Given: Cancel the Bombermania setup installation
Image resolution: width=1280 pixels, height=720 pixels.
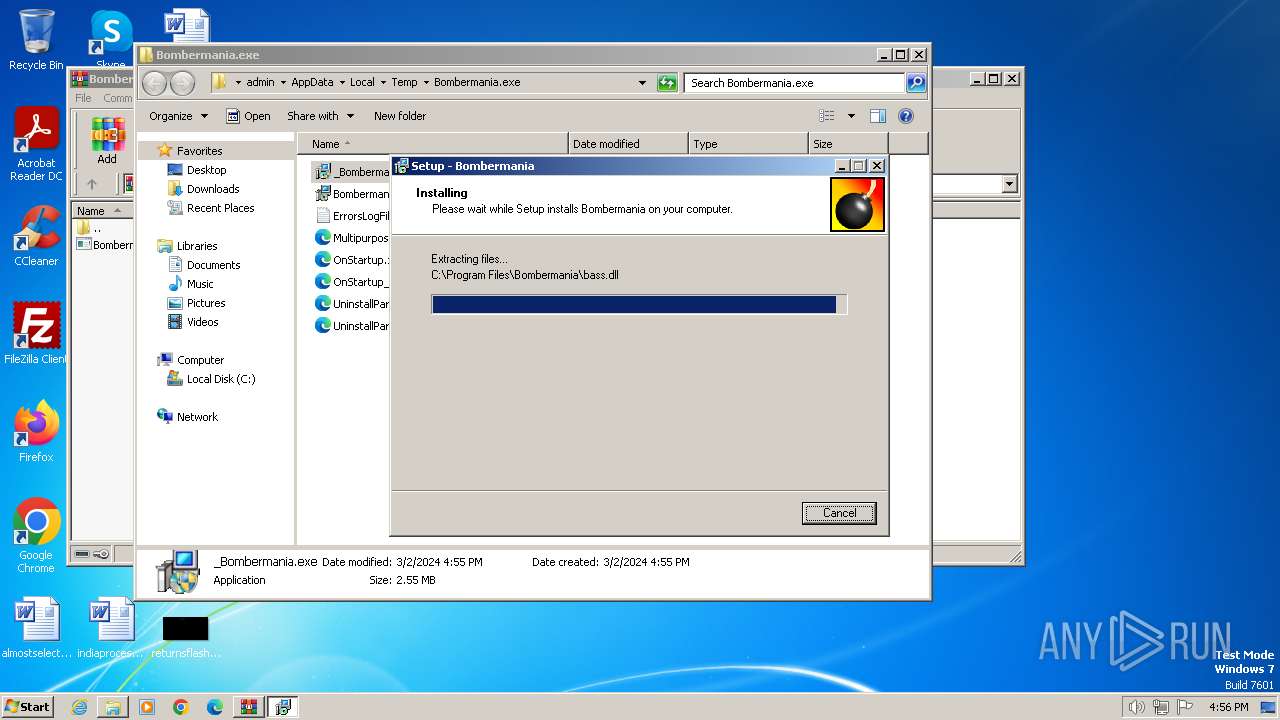Looking at the screenshot, I should click(839, 513).
